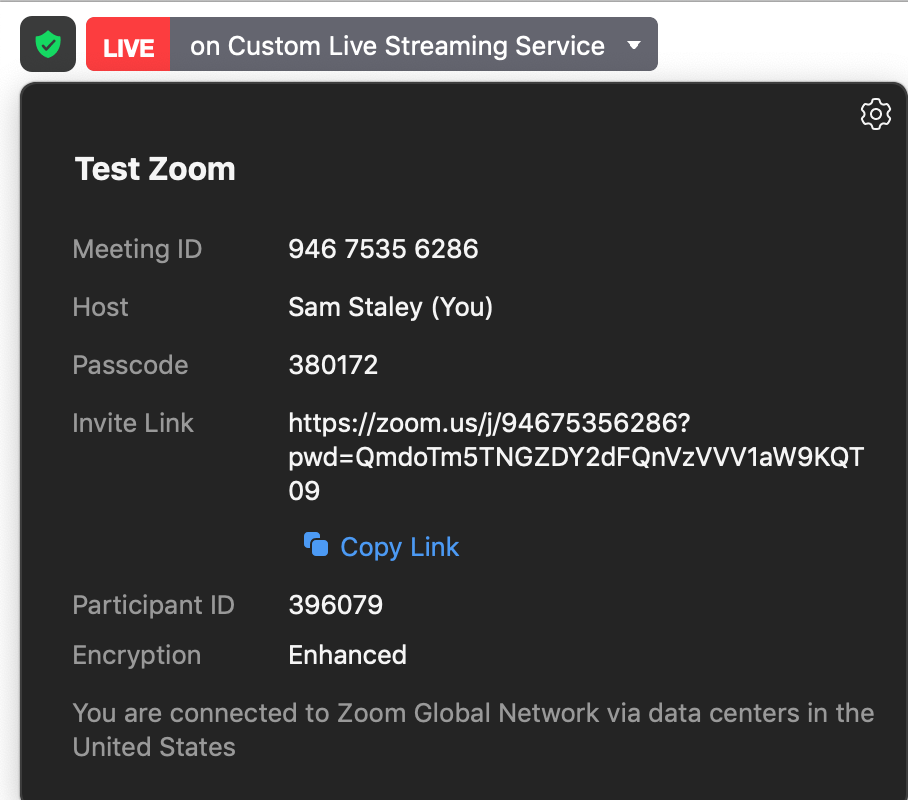Click the Passcode label
The image size is (908, 800).
130,365
